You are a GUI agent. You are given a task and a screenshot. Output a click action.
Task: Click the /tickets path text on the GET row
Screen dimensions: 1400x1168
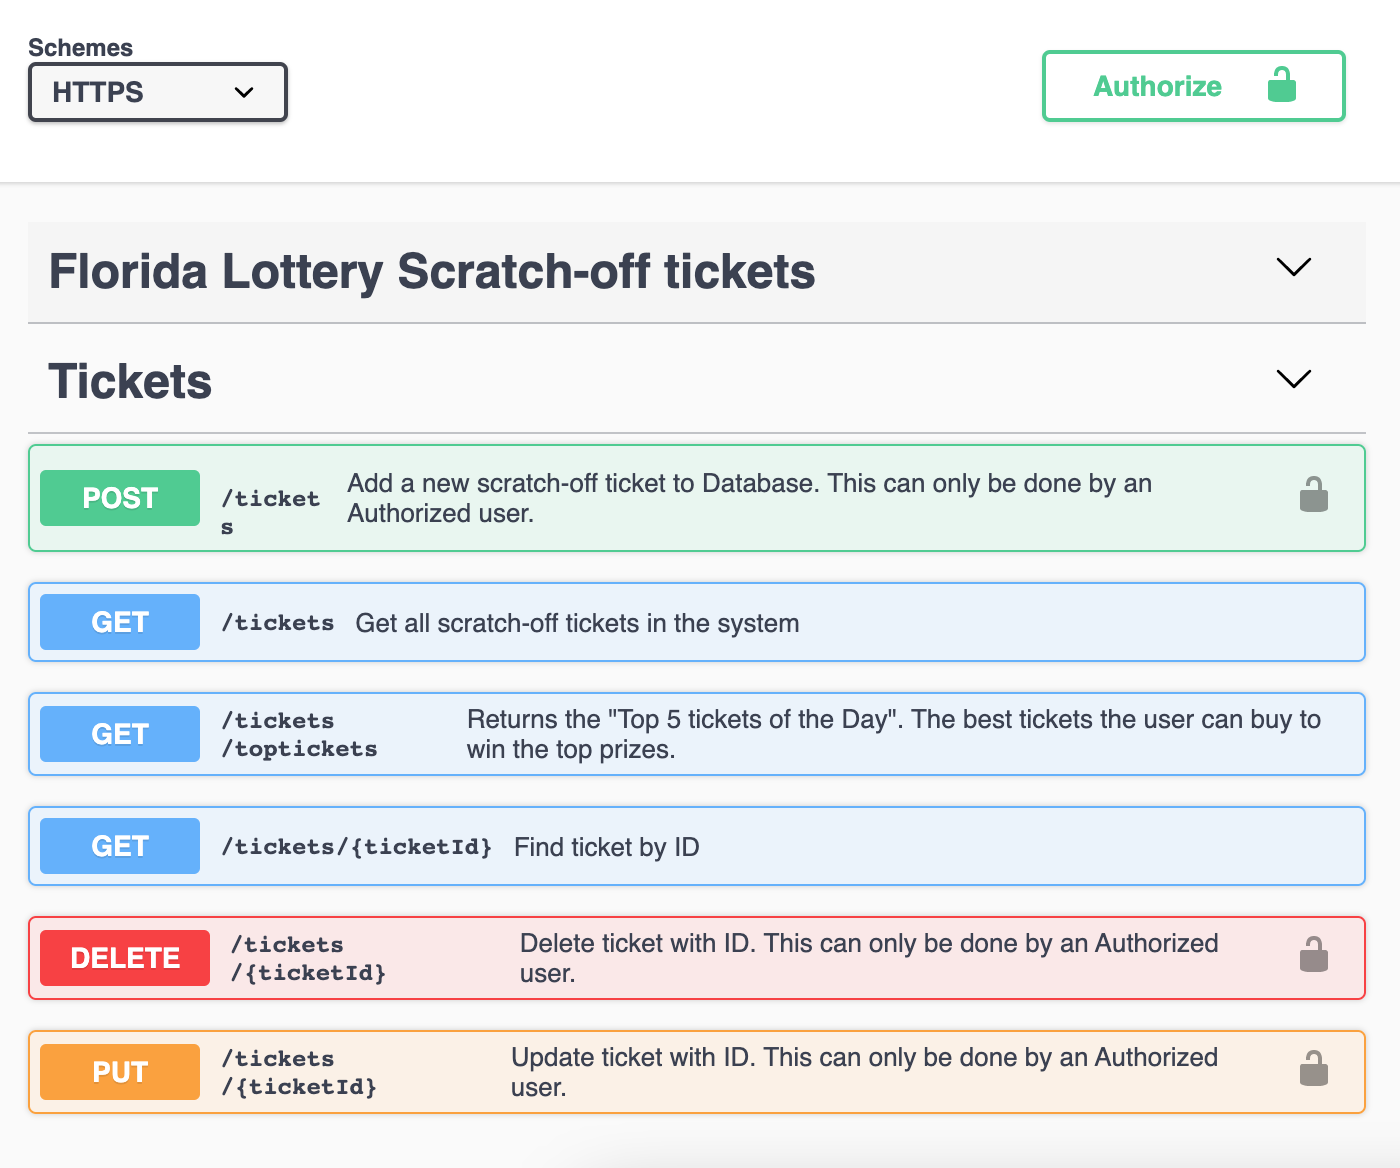coord(278,622)
